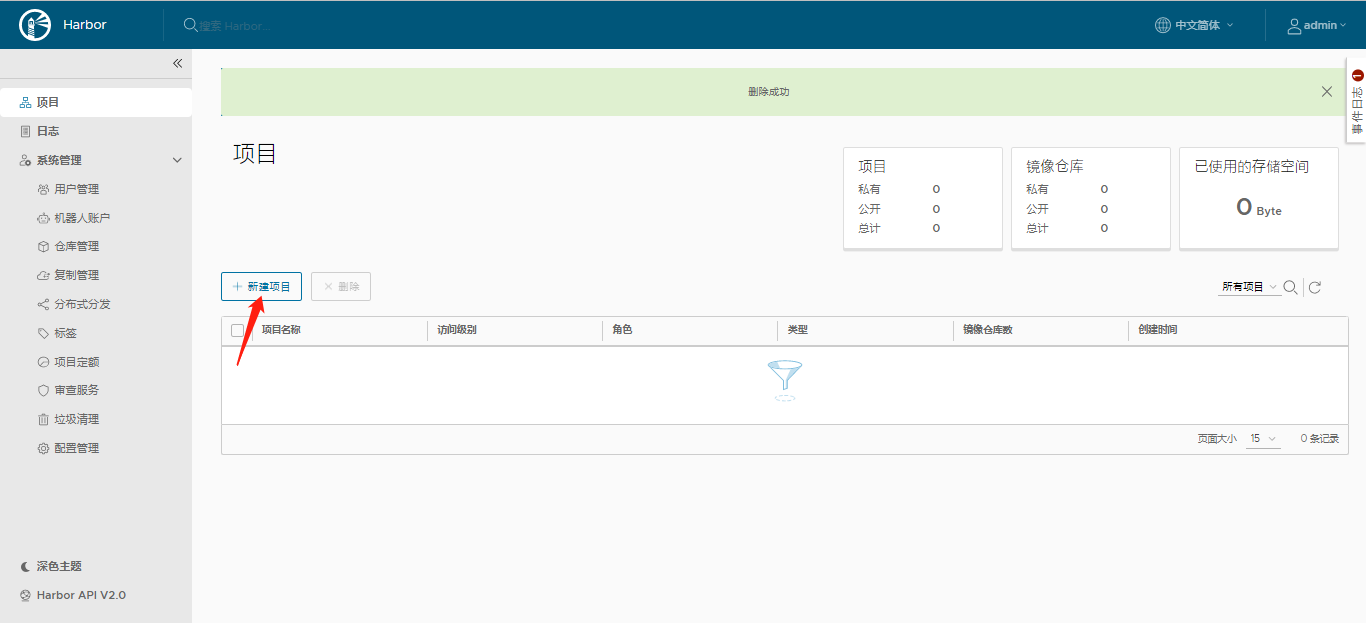Click the 项目 sidebar icon
1366x623 pixels.
tap(26, 102)
